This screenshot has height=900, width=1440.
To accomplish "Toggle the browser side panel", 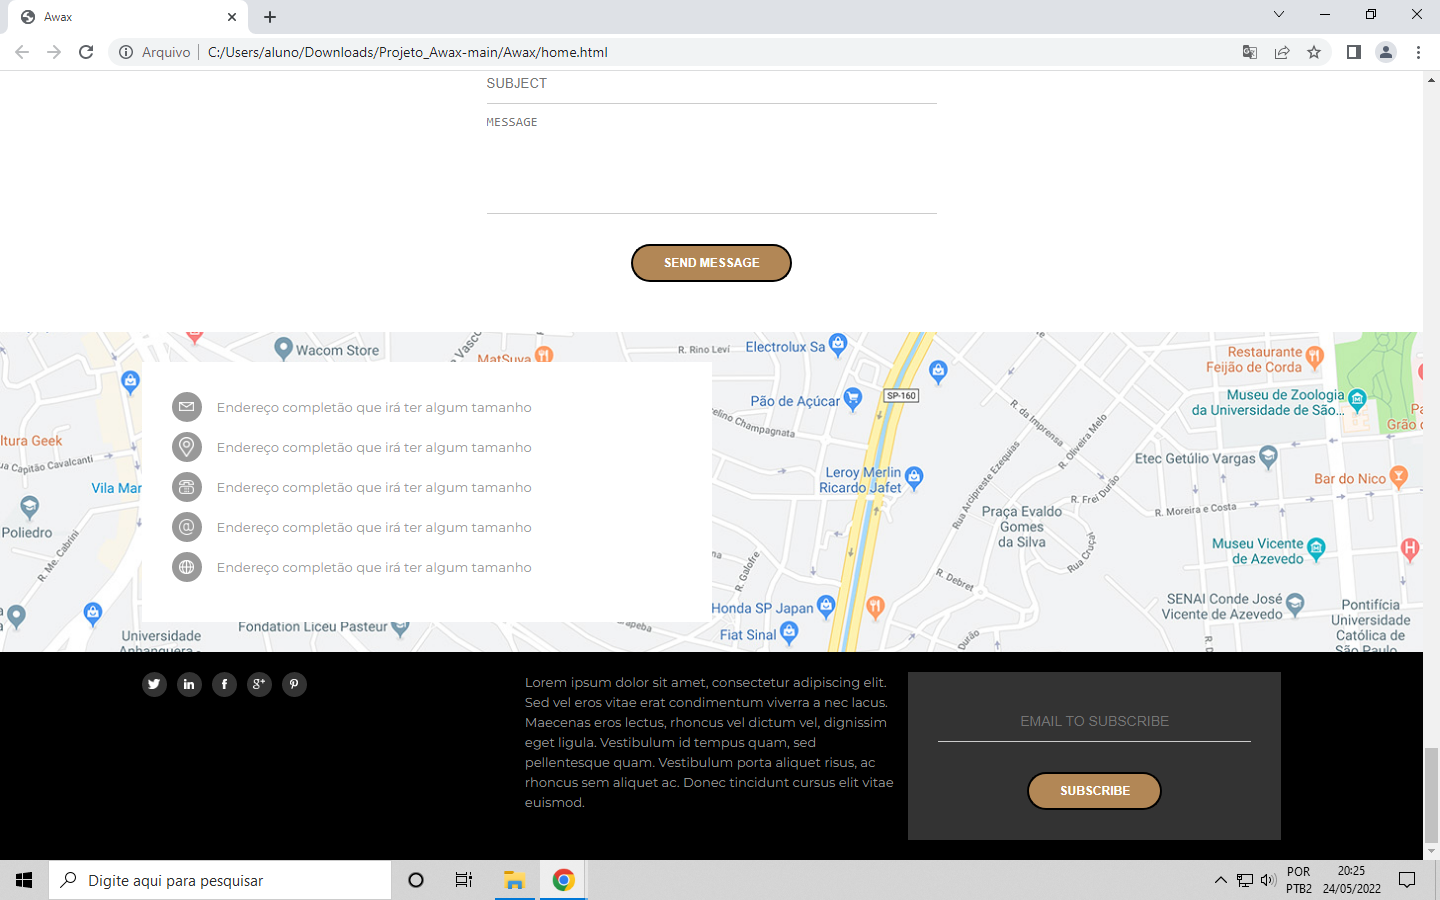I will 1353,52.
